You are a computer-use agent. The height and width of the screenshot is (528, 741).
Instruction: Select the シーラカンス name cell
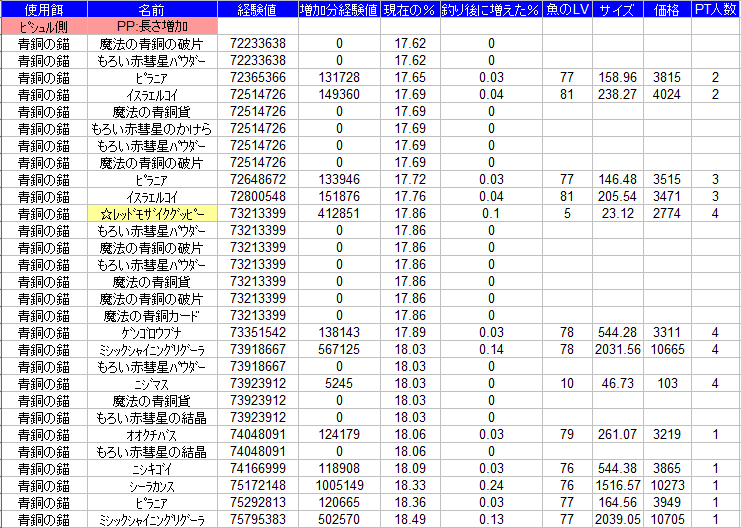click(152, 486)
